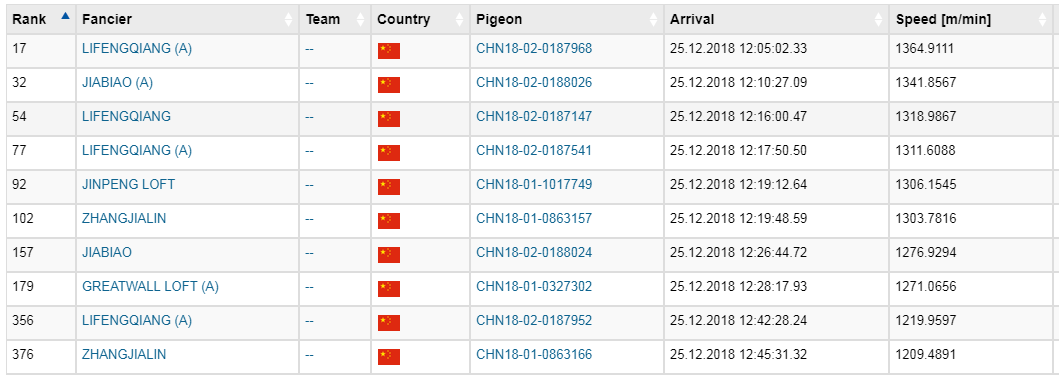Click China flag icon in rank 17 row

pos(388,51)
